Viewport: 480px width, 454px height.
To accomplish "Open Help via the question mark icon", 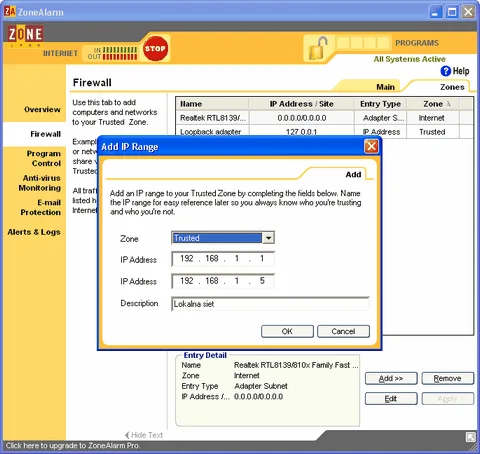I will pyautogui.click(x=446, y=71).
